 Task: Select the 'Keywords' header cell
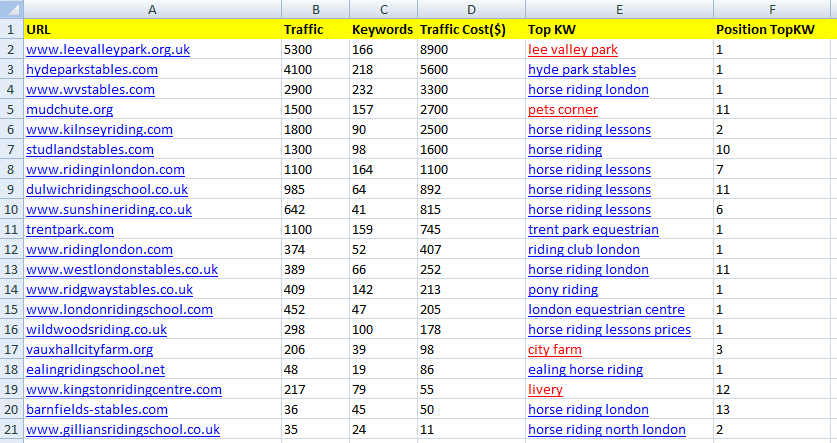pos(383,29)
